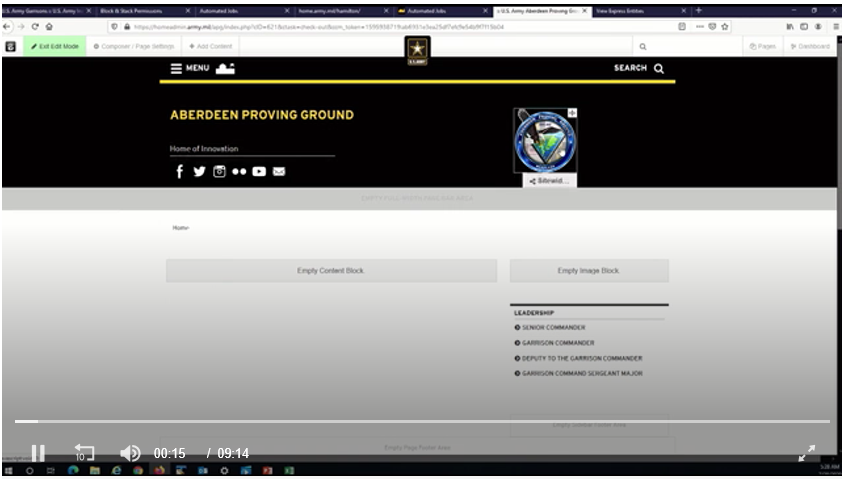Screen dimensions: 843x479
Task: Switch to the Automated Jobs tab with yellow icon
Action: point(442,11)
